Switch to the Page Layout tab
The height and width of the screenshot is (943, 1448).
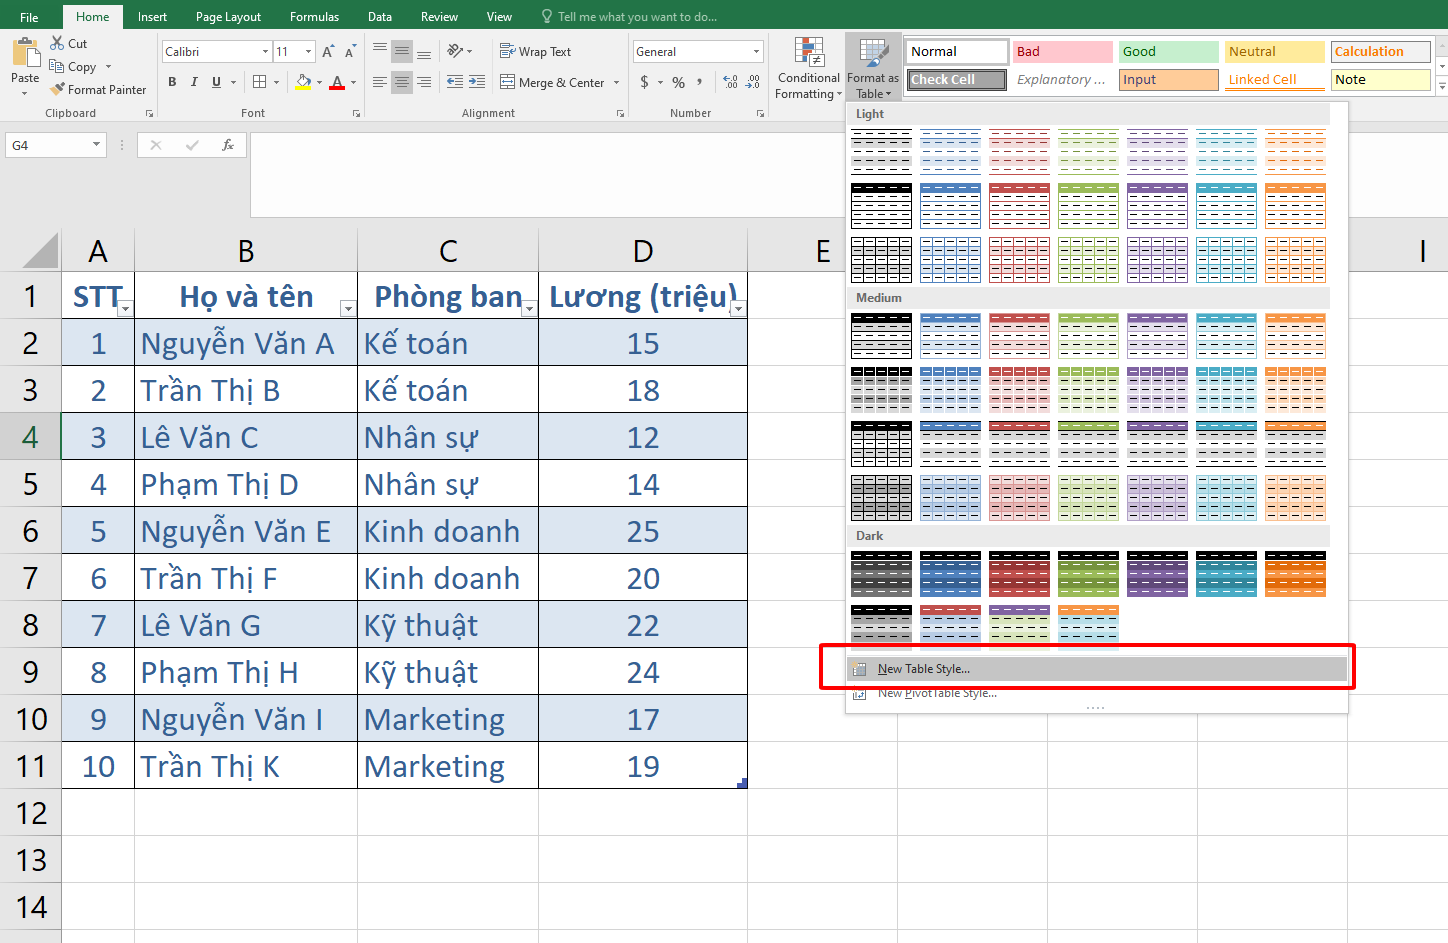pos(228,17)
